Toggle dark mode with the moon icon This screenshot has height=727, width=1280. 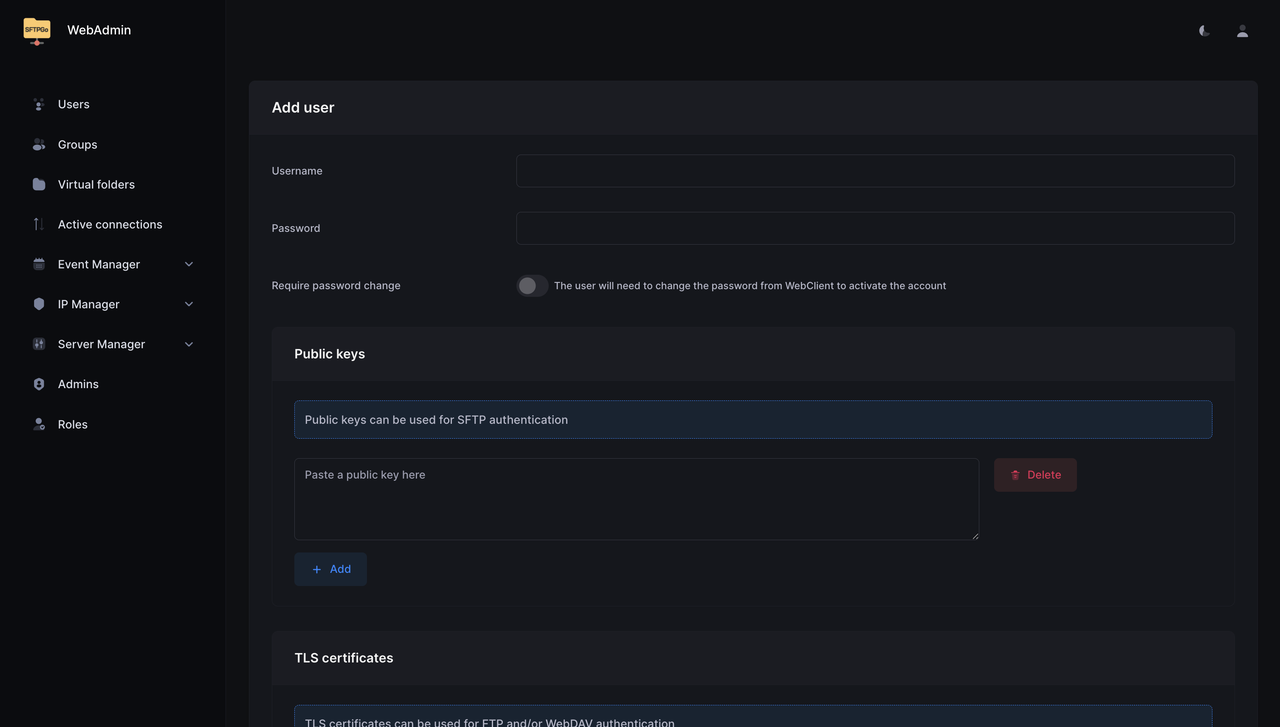(1203, 30)
